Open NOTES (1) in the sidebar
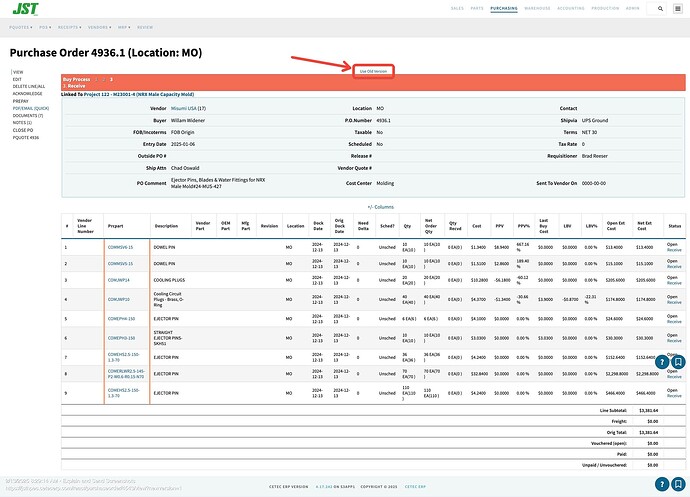 [22, 123]
